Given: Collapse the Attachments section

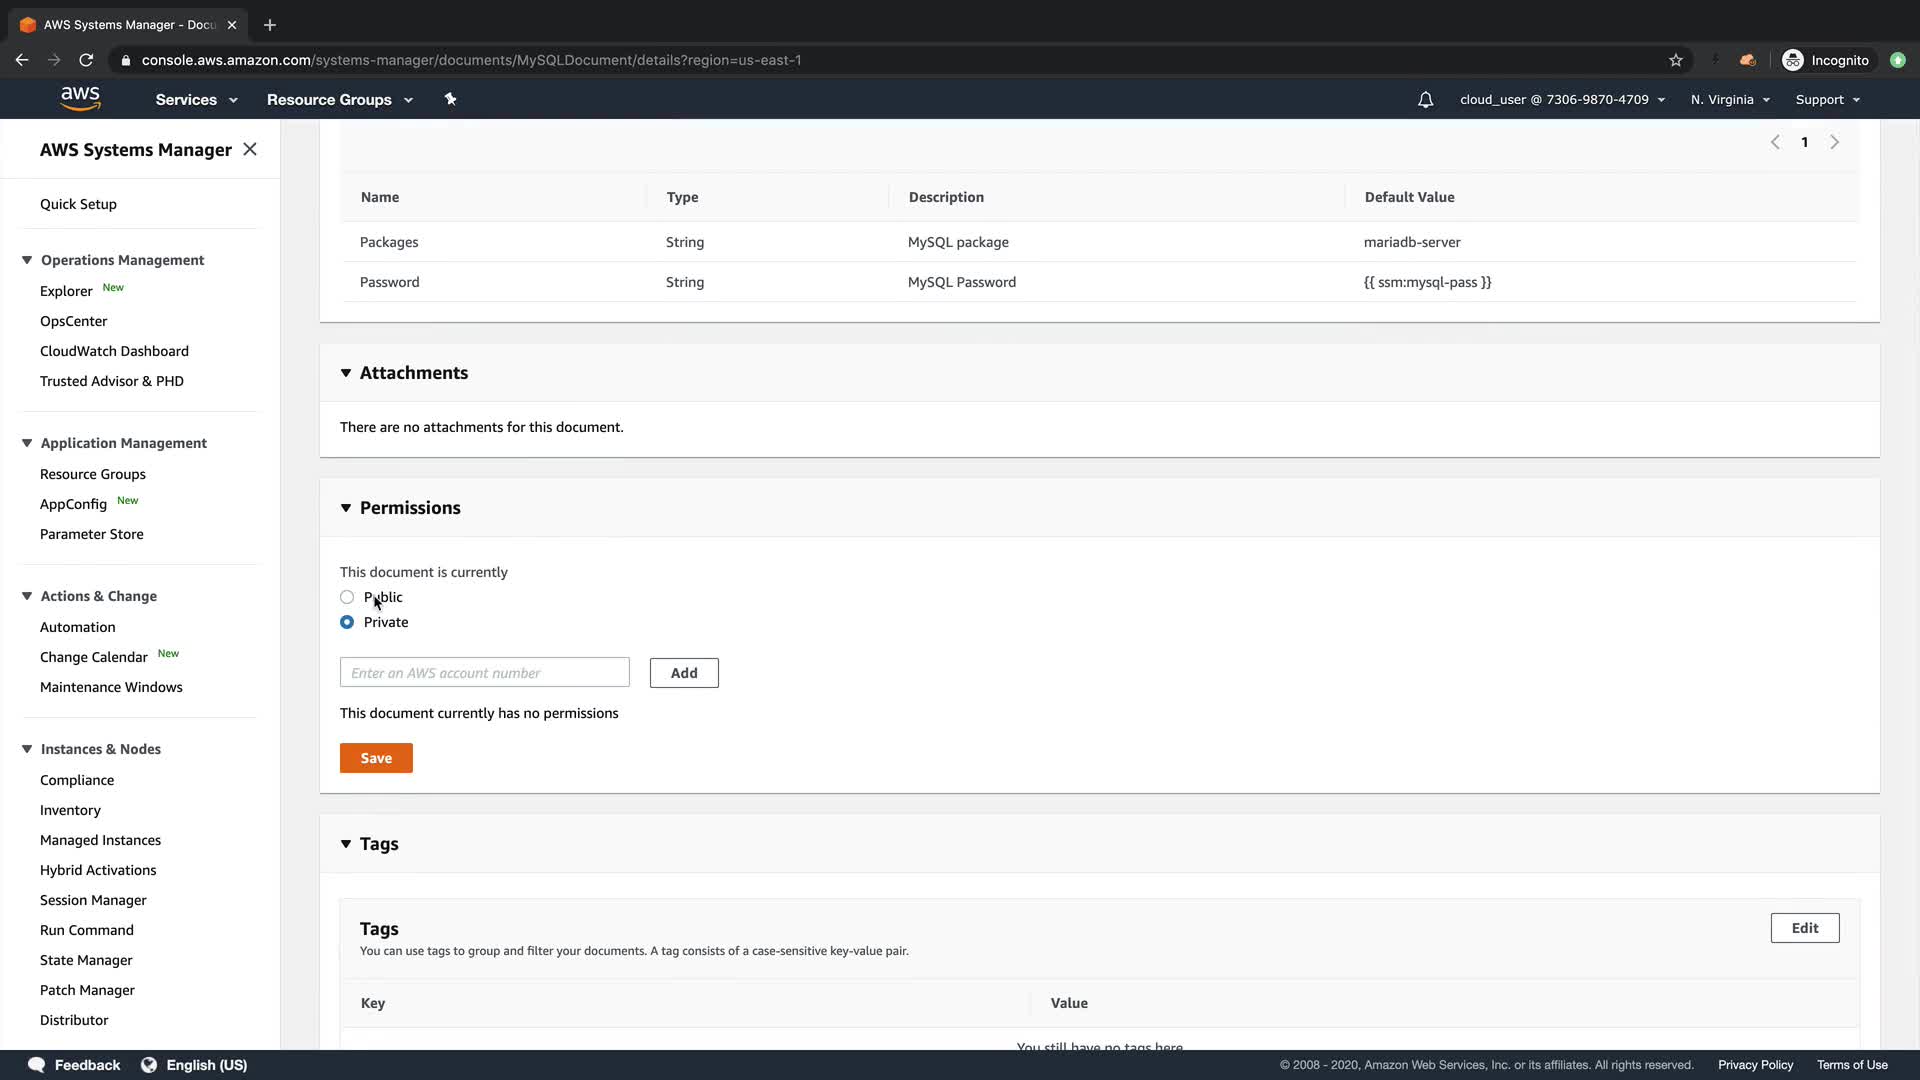Looking at the screenshot, I should (x=346, y=373).
